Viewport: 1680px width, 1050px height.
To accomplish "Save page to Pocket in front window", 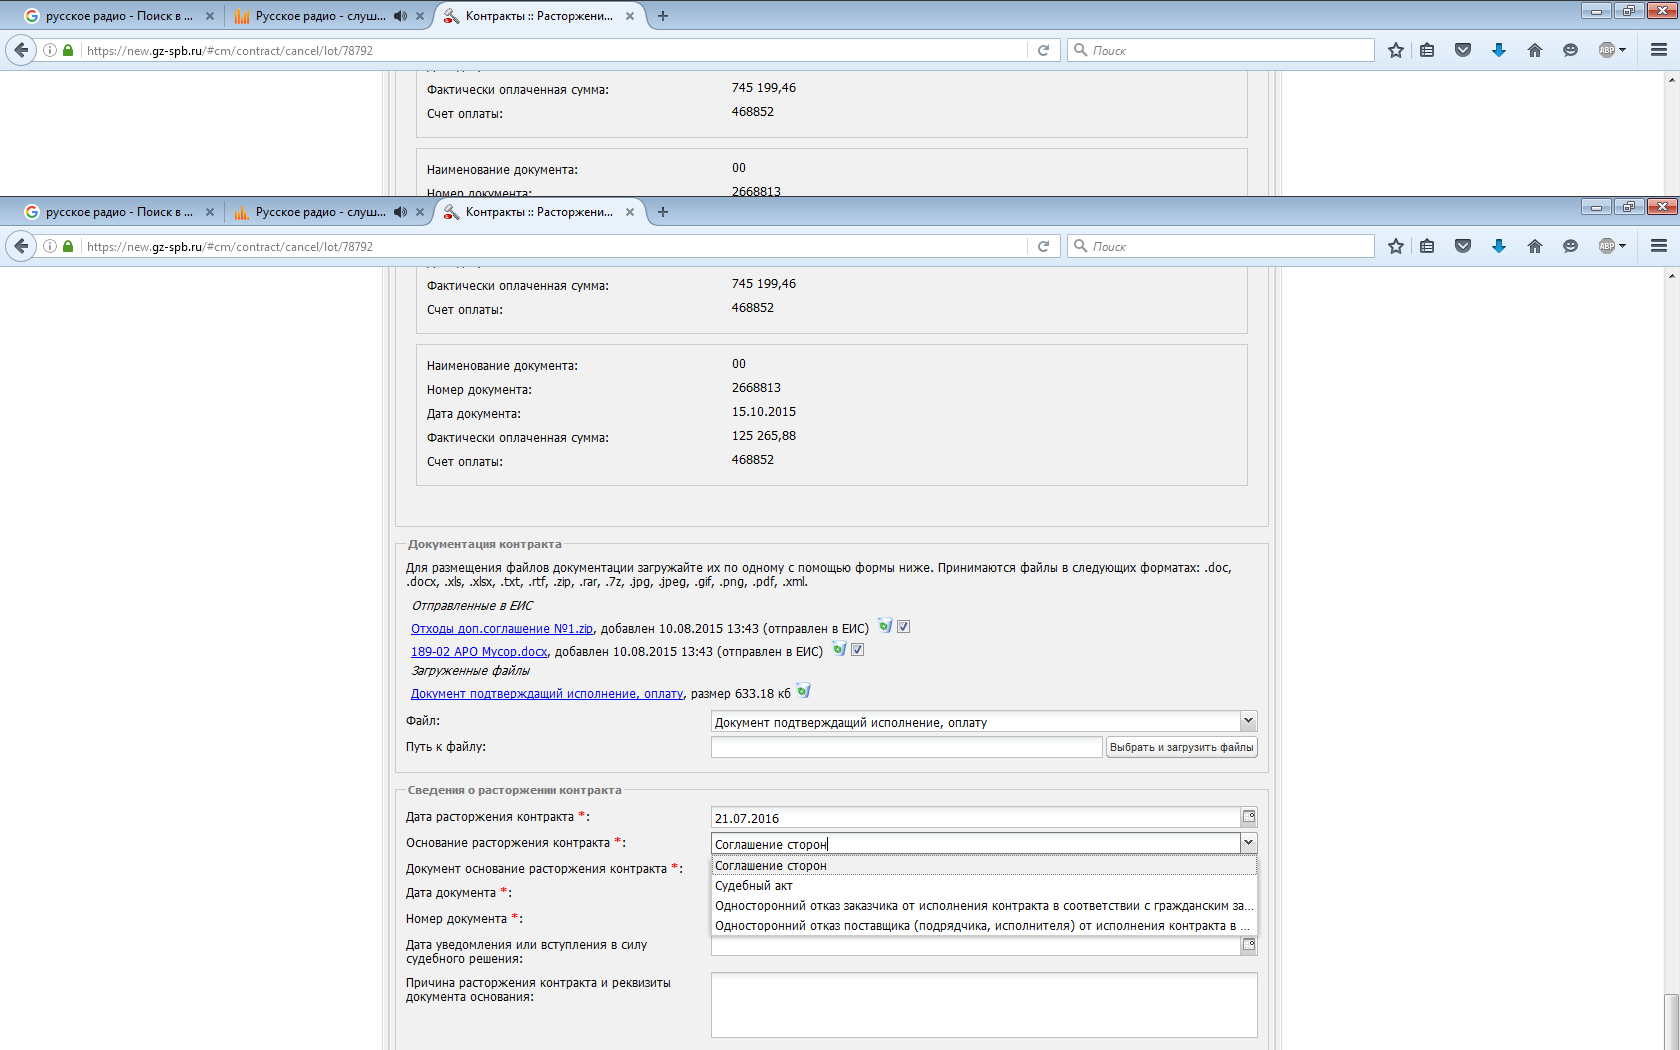I will [1463, 246].
